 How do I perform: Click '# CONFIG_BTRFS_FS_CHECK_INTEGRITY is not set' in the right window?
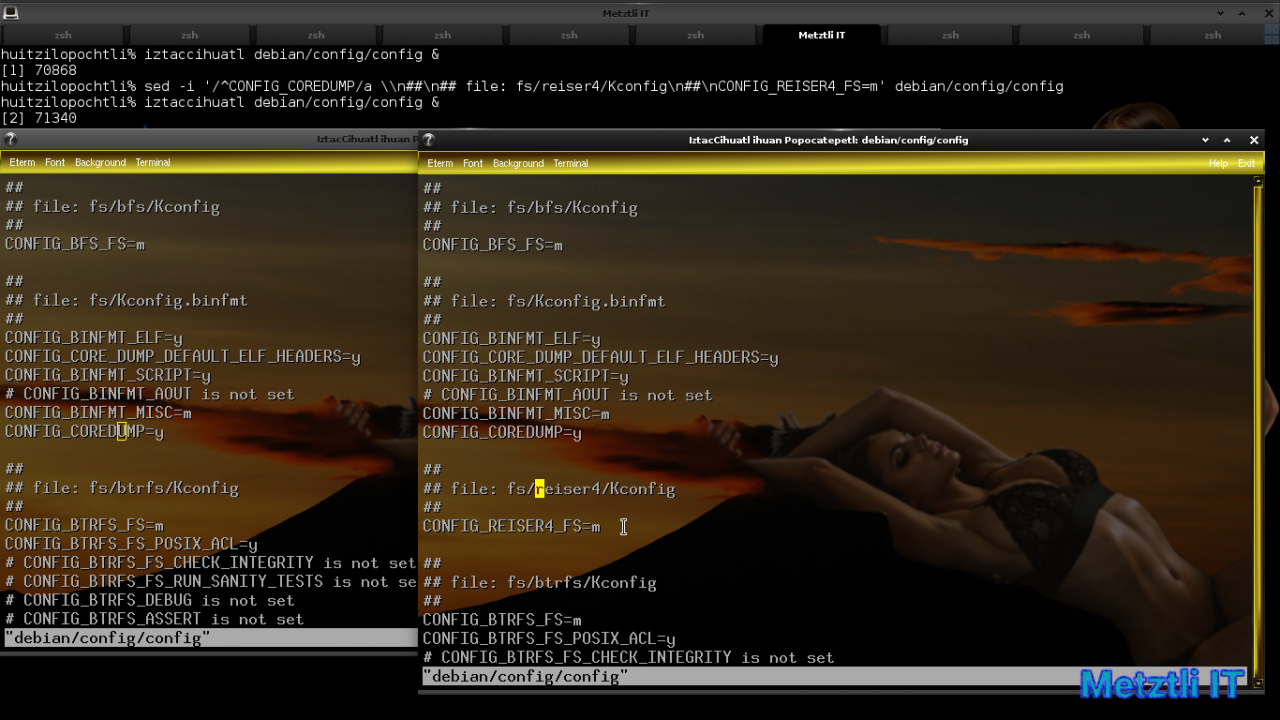(628, 657)
